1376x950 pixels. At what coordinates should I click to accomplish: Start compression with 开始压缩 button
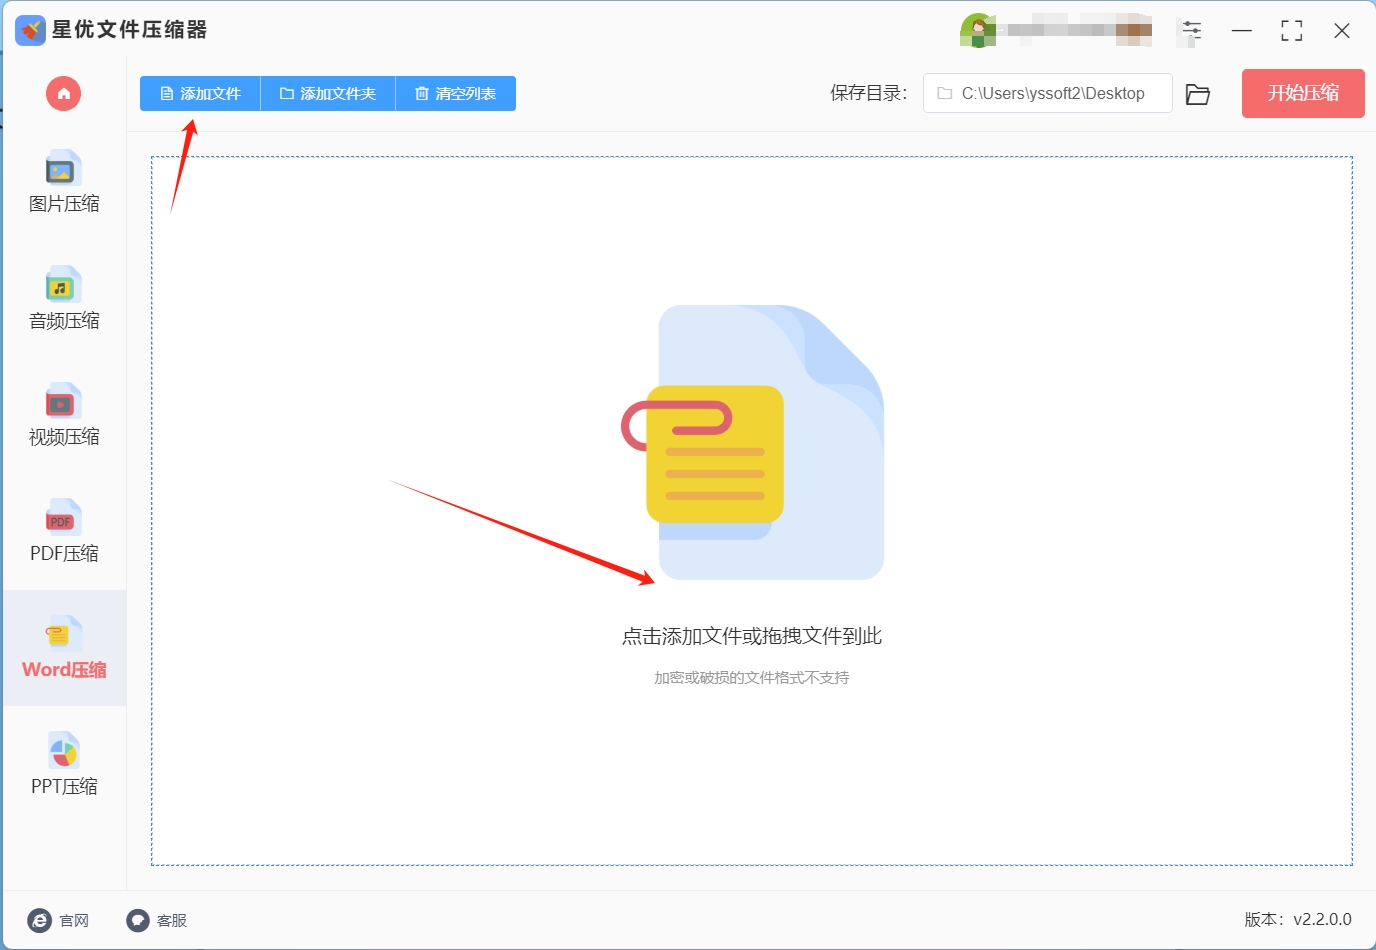click(1303, 93)
